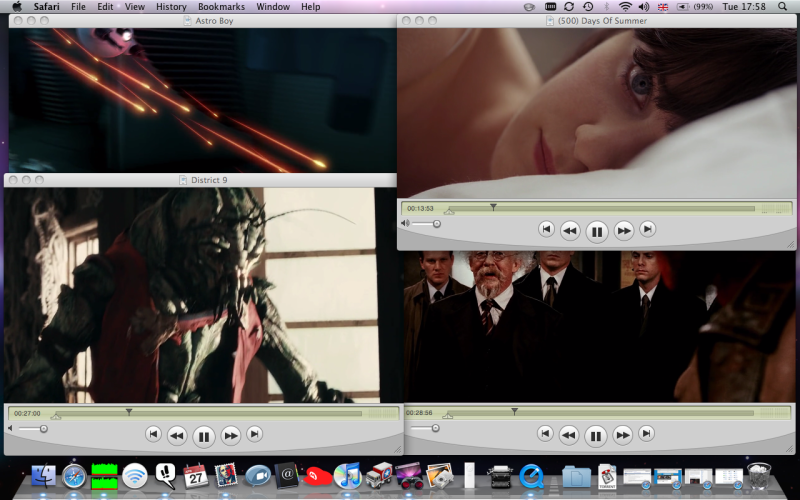The image size is (800, 500).
Task: Fast forward the District 9 movie
Action: coord(231,436)
